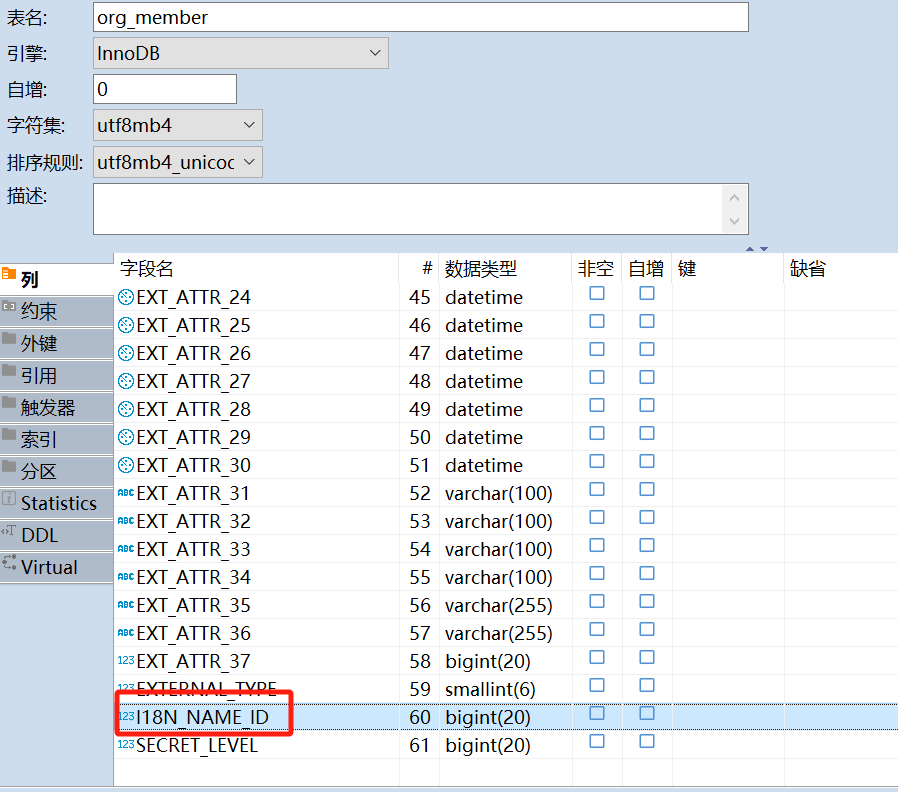898x792 pixels.
Task: Click the # column header
Action: coord(419,269)
